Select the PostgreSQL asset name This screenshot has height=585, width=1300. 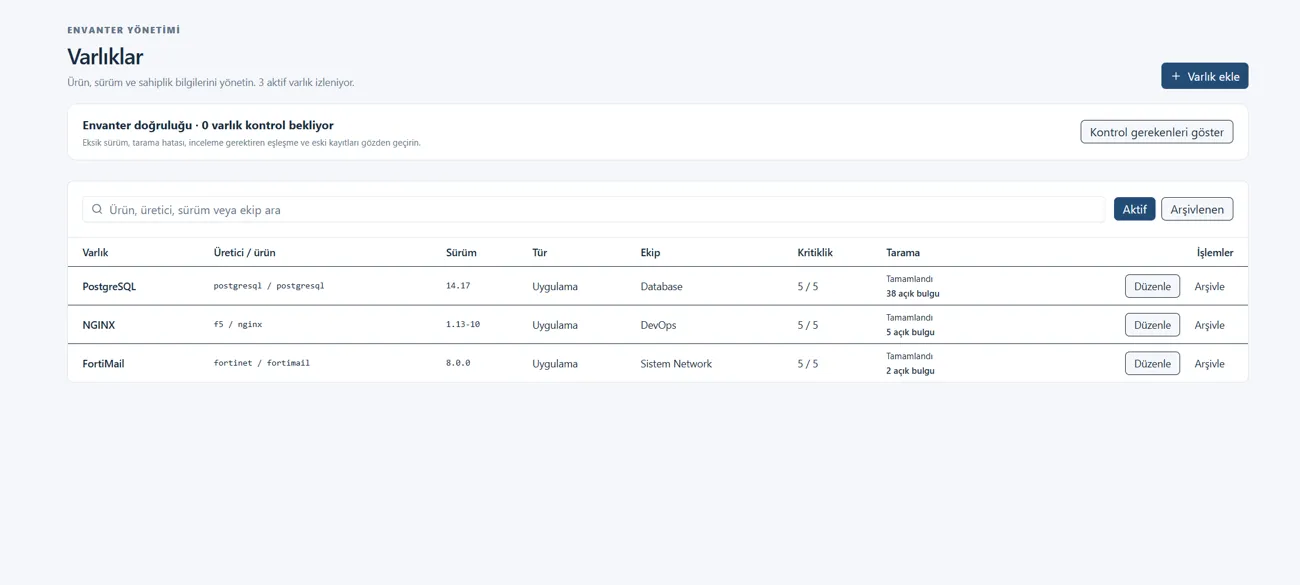coord(109,286)
